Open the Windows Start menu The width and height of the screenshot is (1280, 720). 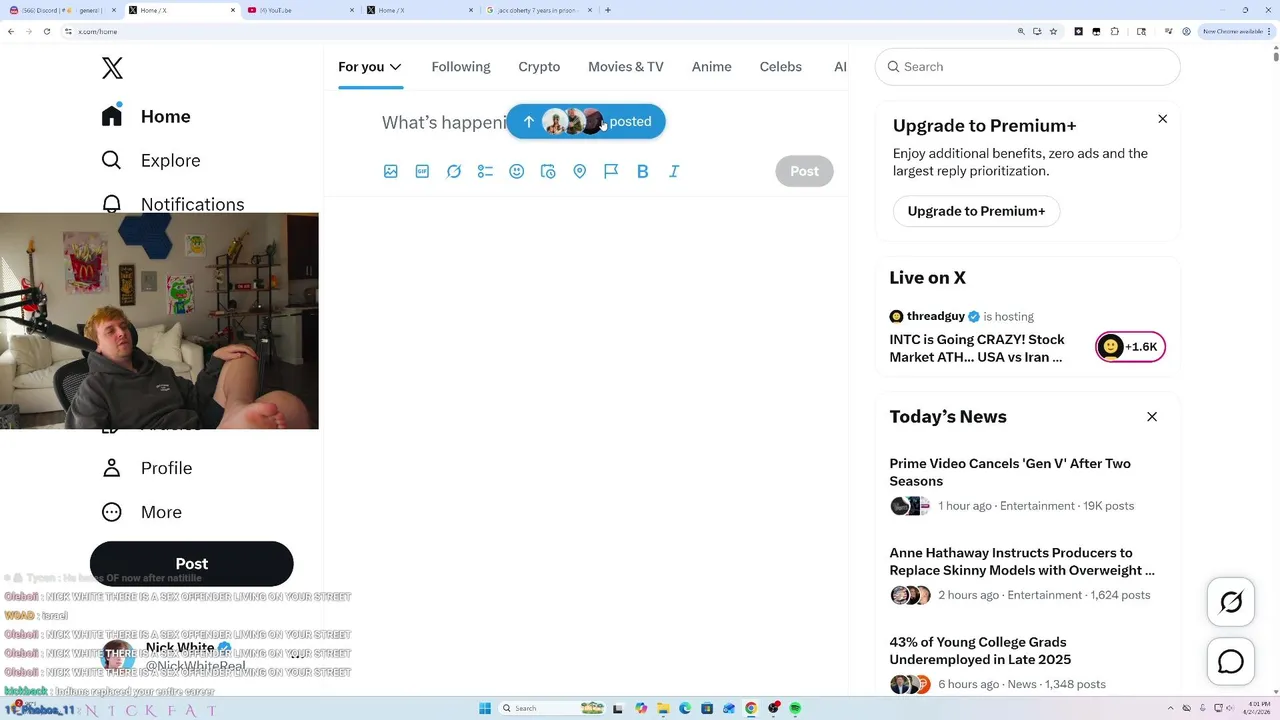485,708
